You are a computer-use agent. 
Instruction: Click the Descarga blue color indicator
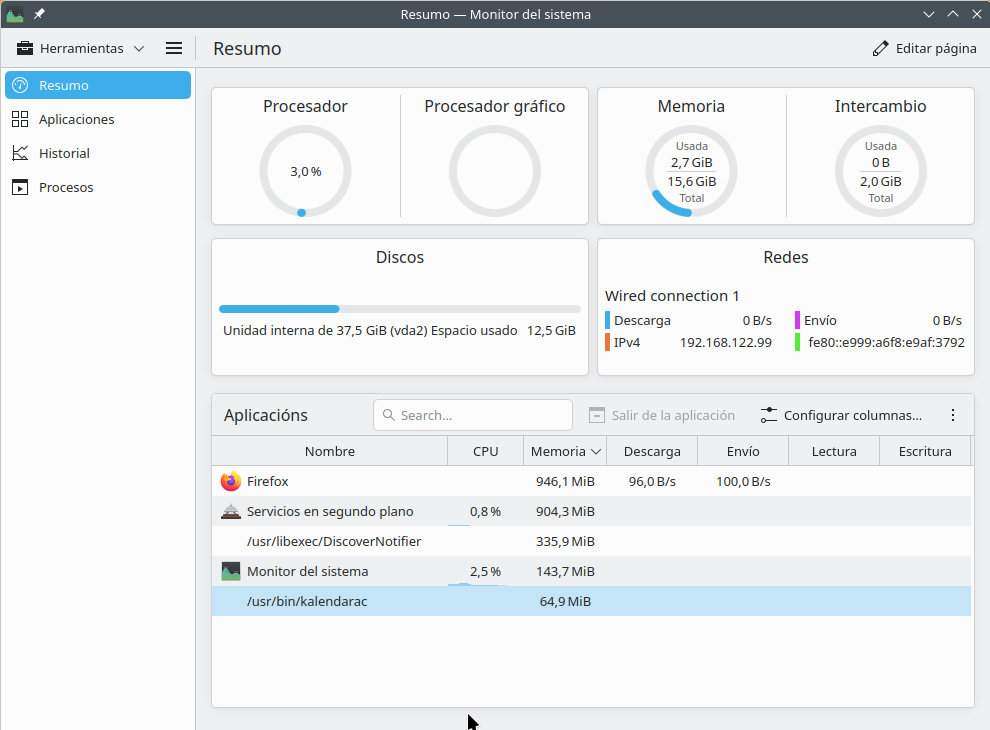607,320
